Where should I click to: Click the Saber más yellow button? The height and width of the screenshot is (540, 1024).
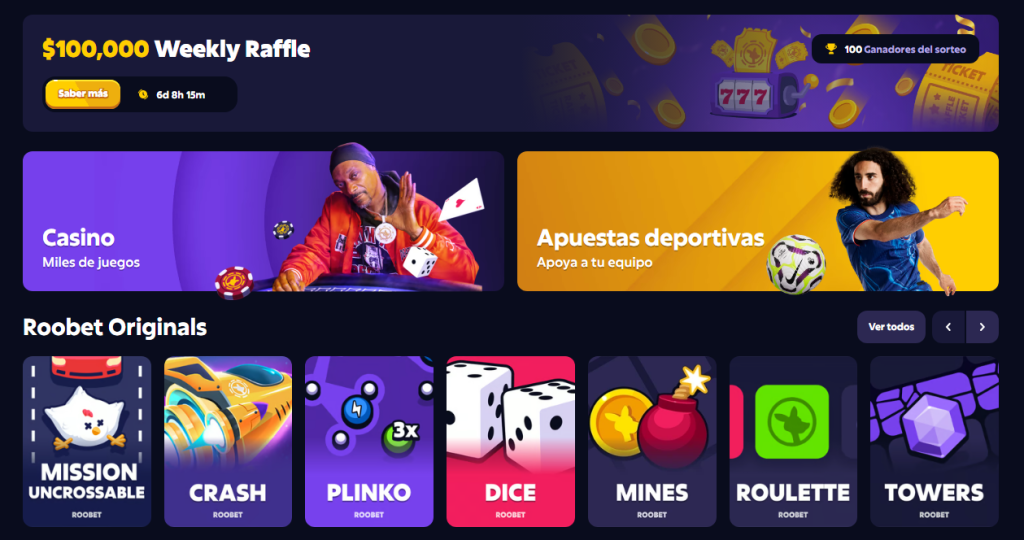[82, 94]
